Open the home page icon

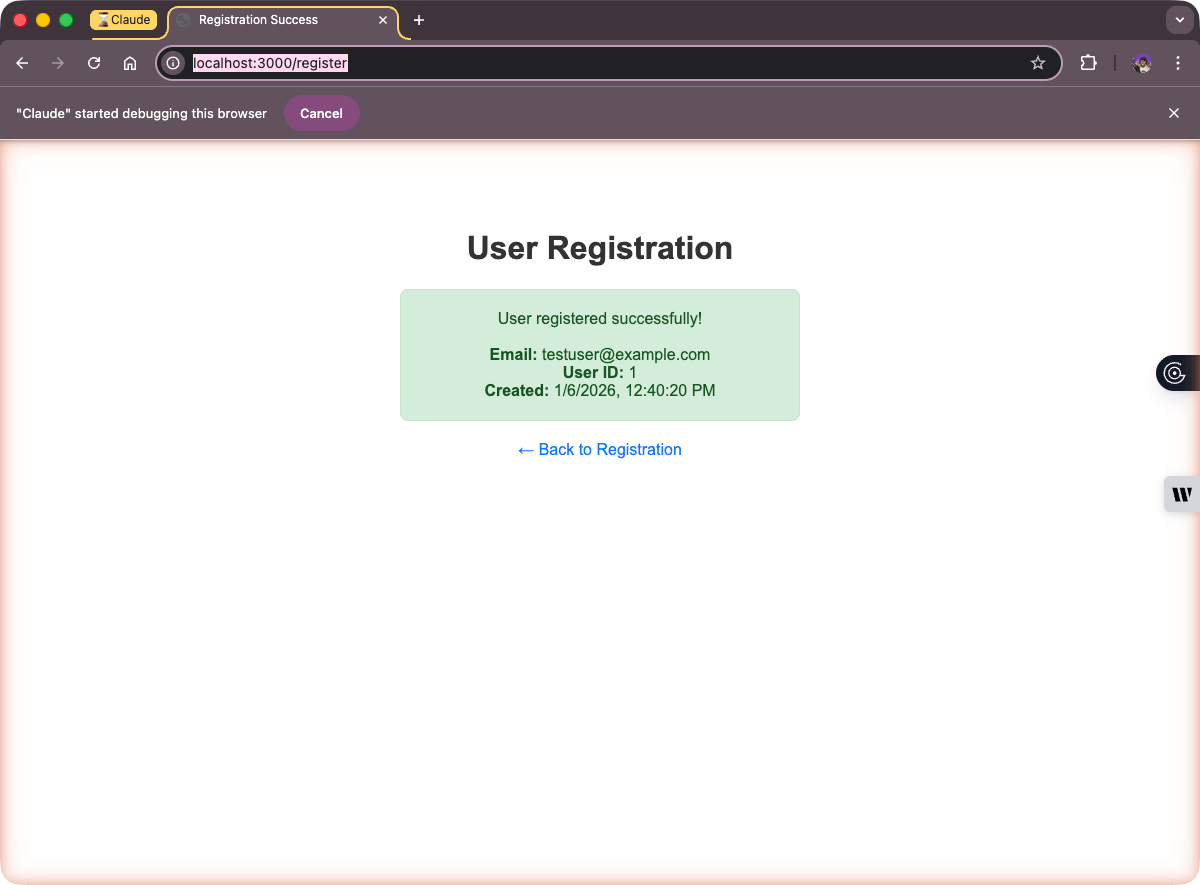point(130,62)
